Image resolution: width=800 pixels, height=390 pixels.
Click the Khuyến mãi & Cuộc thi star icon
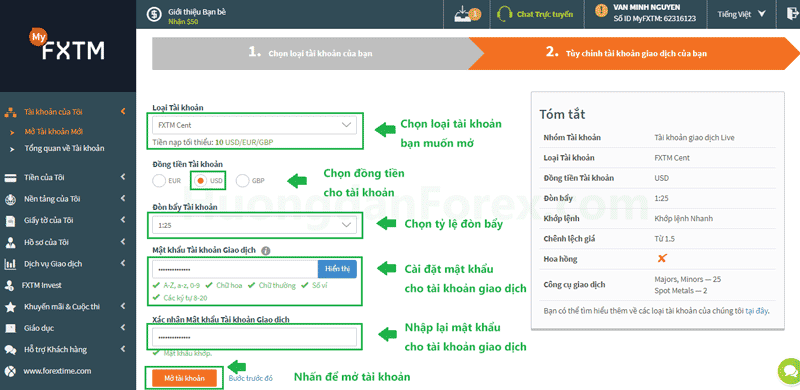10,307
